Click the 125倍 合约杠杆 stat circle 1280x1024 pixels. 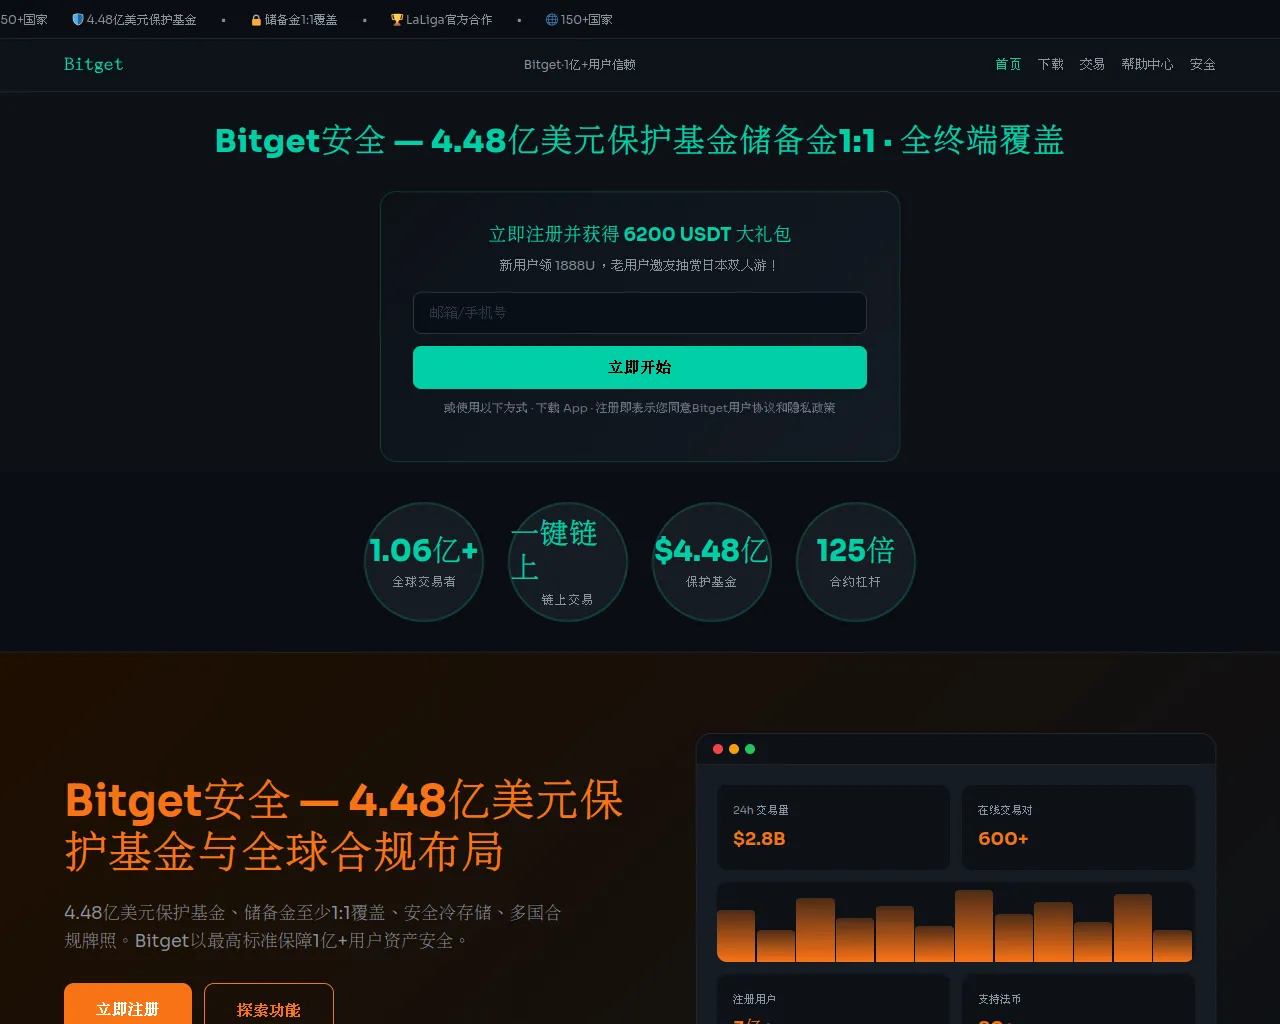[x=856, y=562]
